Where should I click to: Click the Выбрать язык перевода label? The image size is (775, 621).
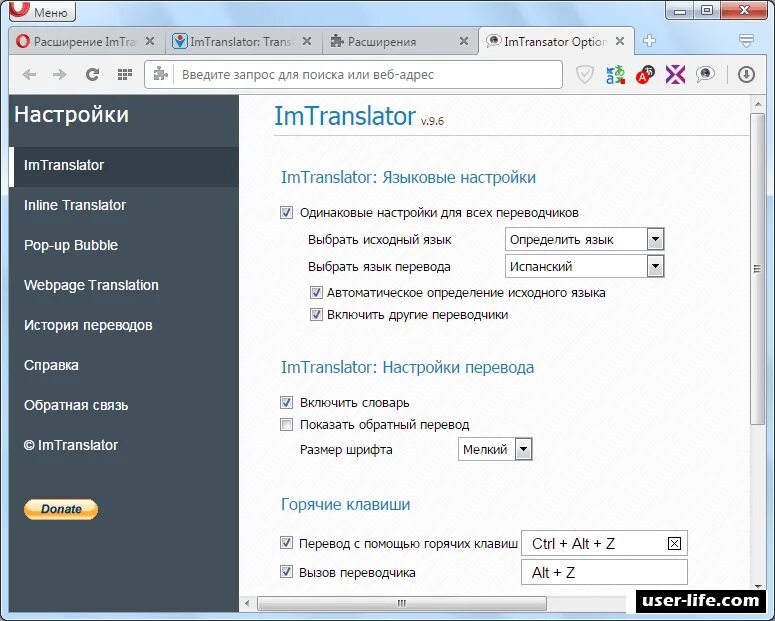(x=379, y=267)
